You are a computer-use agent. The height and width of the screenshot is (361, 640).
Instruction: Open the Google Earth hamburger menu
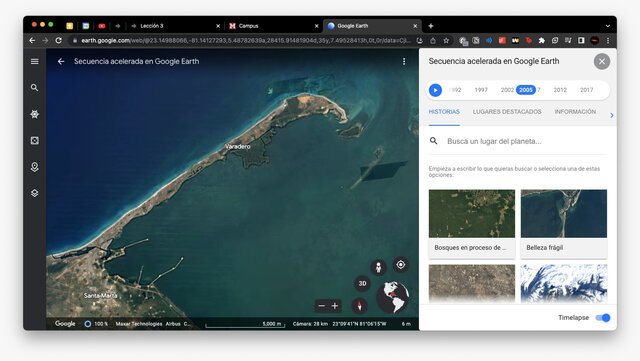(x=35, y=61)
